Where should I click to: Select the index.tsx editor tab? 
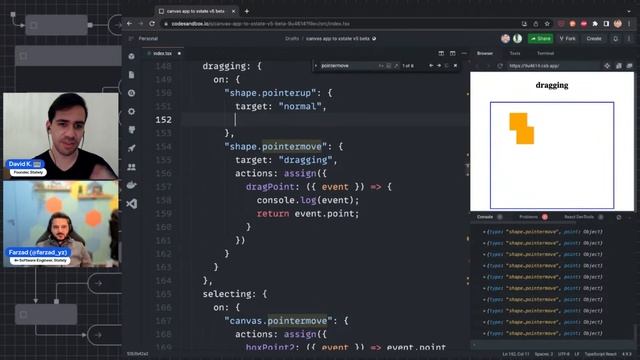(163, 53)
